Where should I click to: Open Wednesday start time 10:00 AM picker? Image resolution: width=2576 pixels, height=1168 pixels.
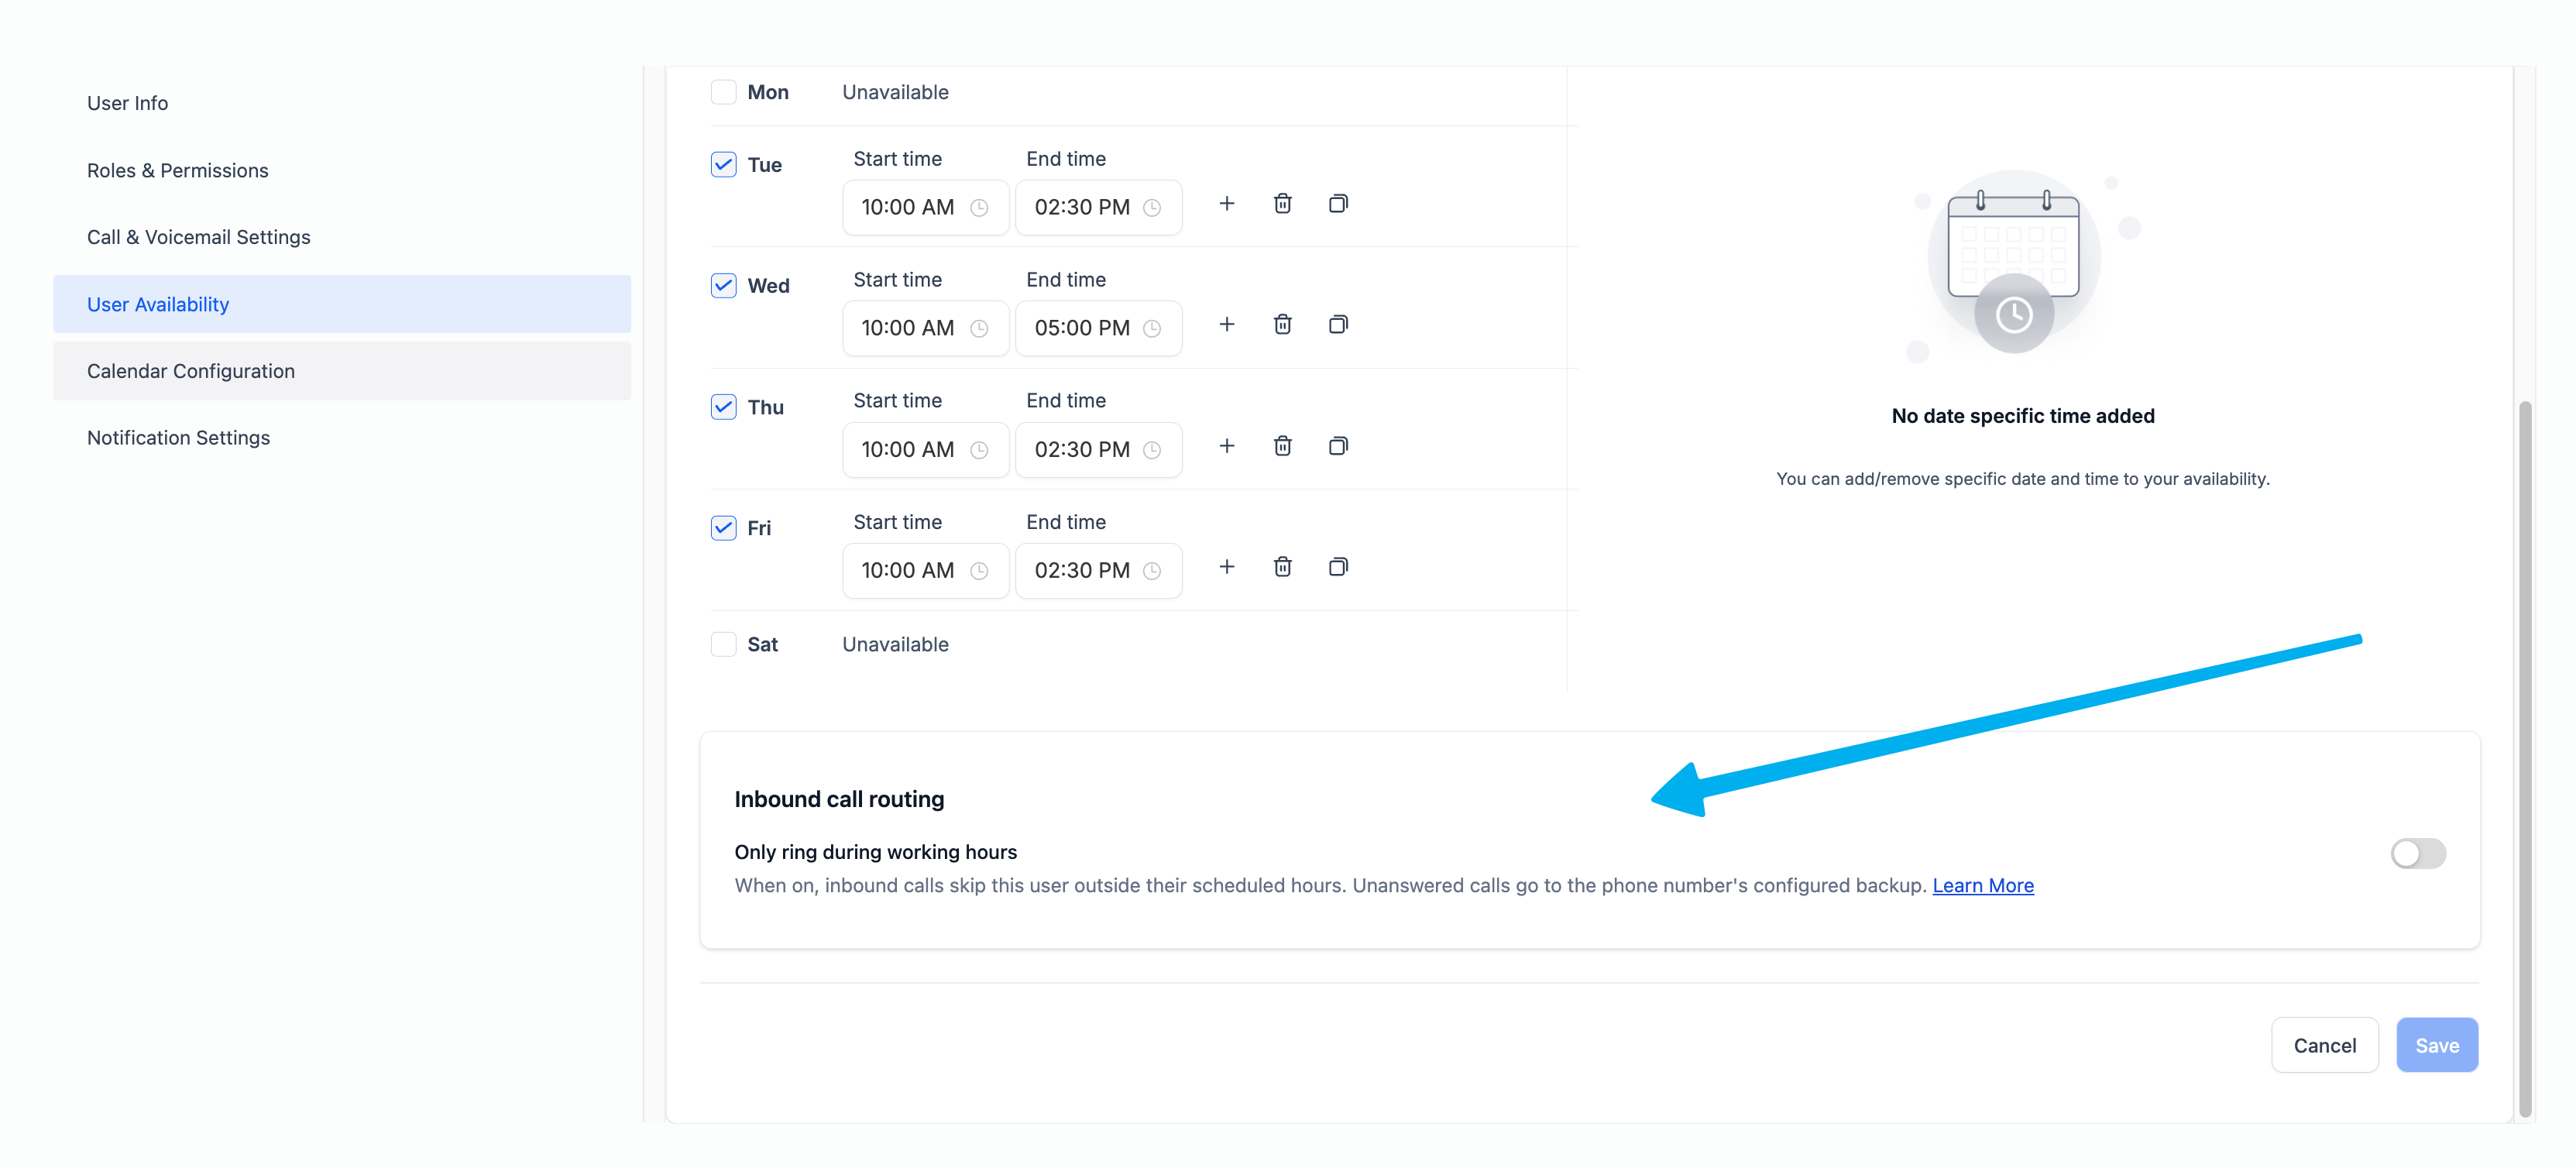tap(925, 329)
